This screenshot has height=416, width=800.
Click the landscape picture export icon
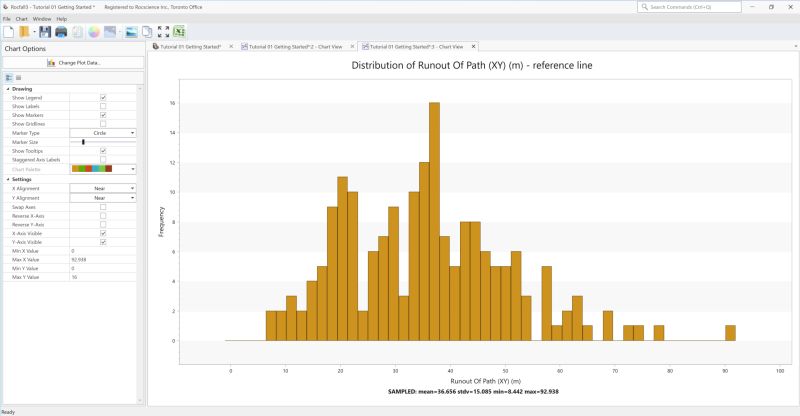(x=131, y=32)
